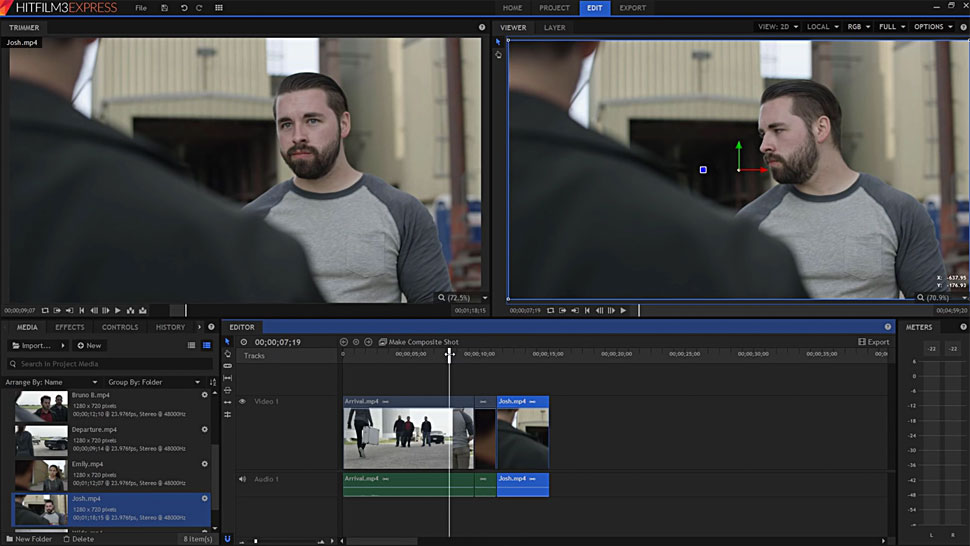
Task: Toggle timeline snapping magnet icon
Action: point(227,538)
